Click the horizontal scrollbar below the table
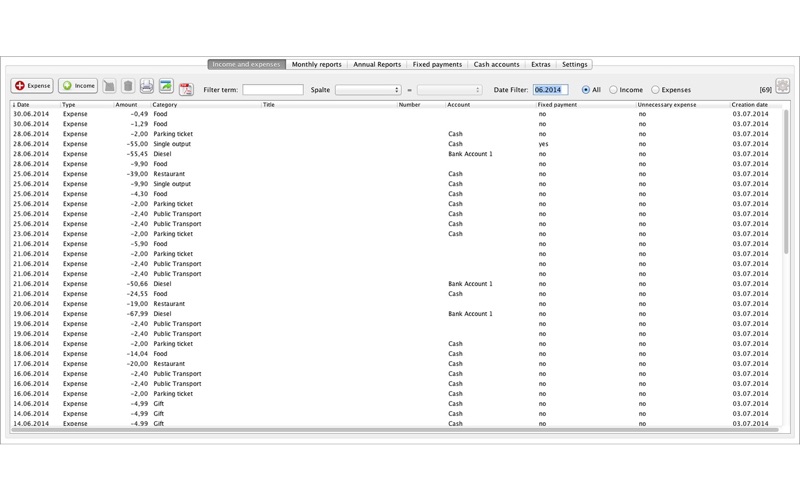This screenshot has width=800, height=500. point(394,430)
